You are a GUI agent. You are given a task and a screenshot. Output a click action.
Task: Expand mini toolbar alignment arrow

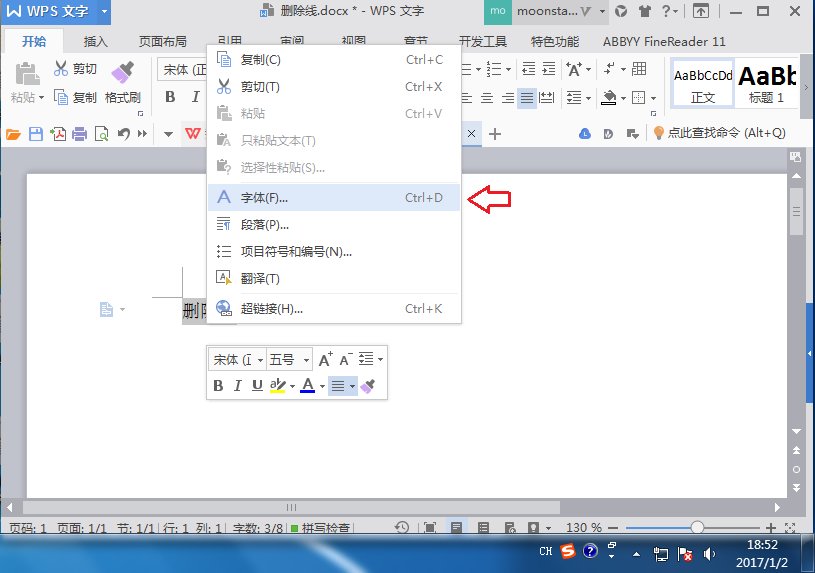[352, 386]
